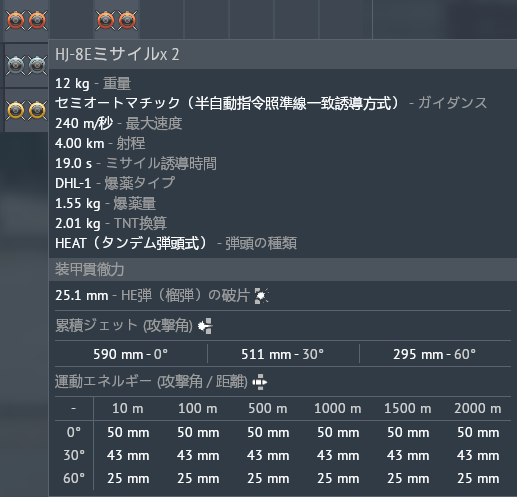Screen dimensions: 517x497
Task: Click the 2.01 kg TNT equivalent value
Action: 78,224
